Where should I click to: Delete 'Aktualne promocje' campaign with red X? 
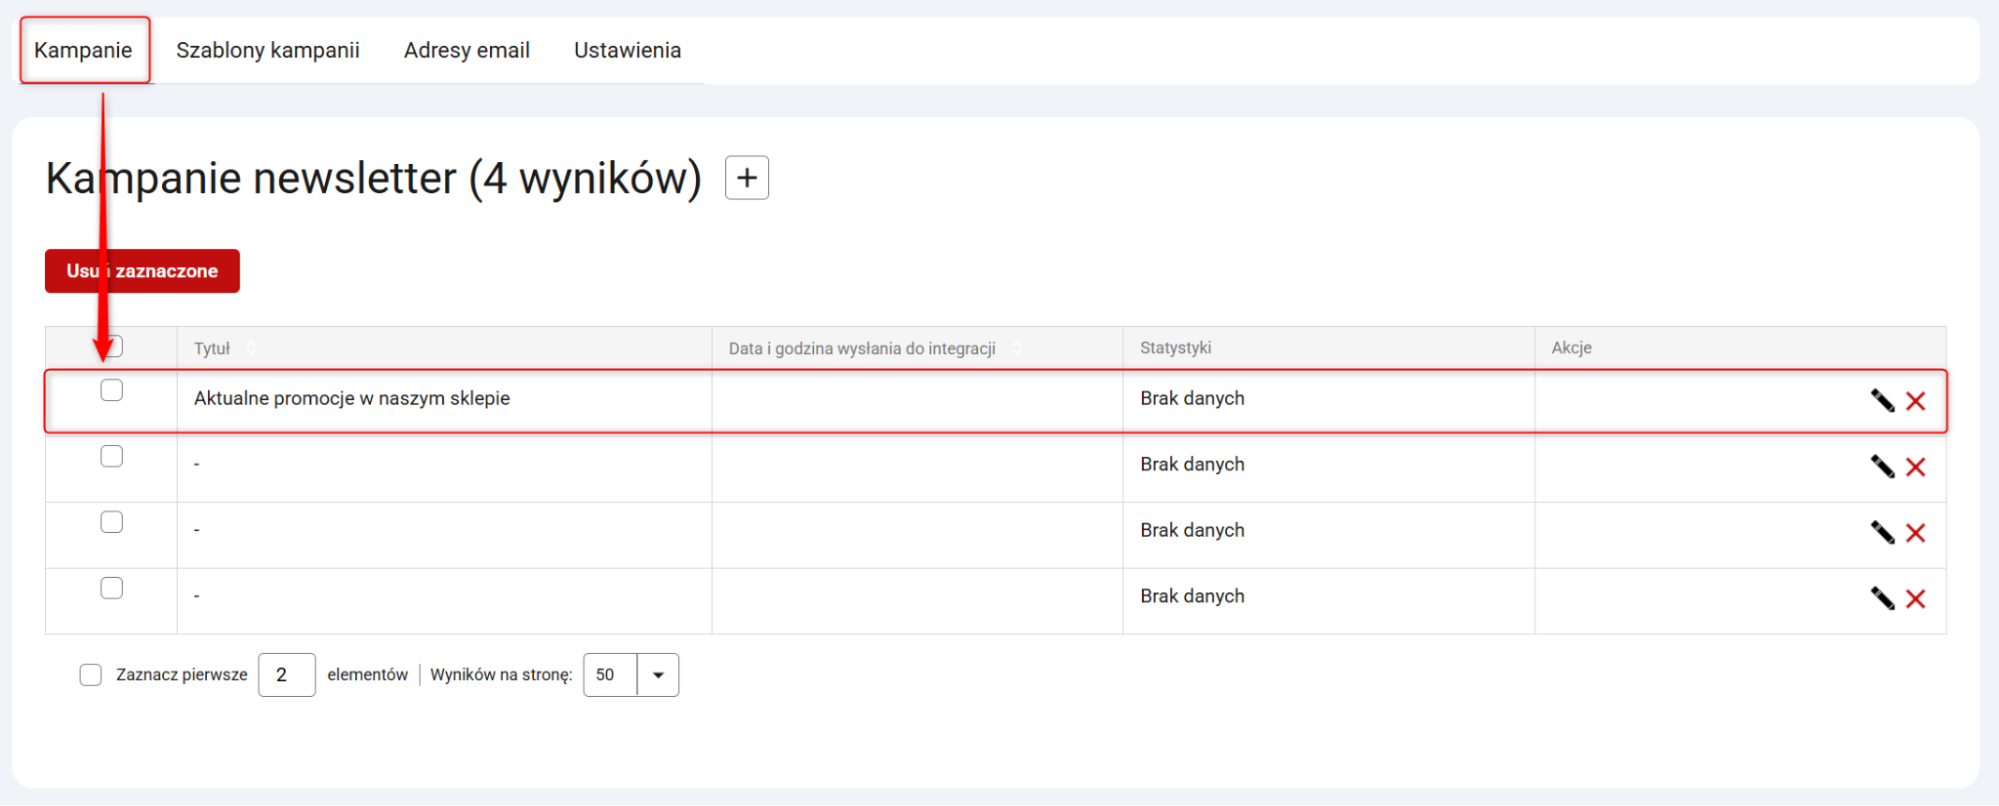tap(1915, 401)
